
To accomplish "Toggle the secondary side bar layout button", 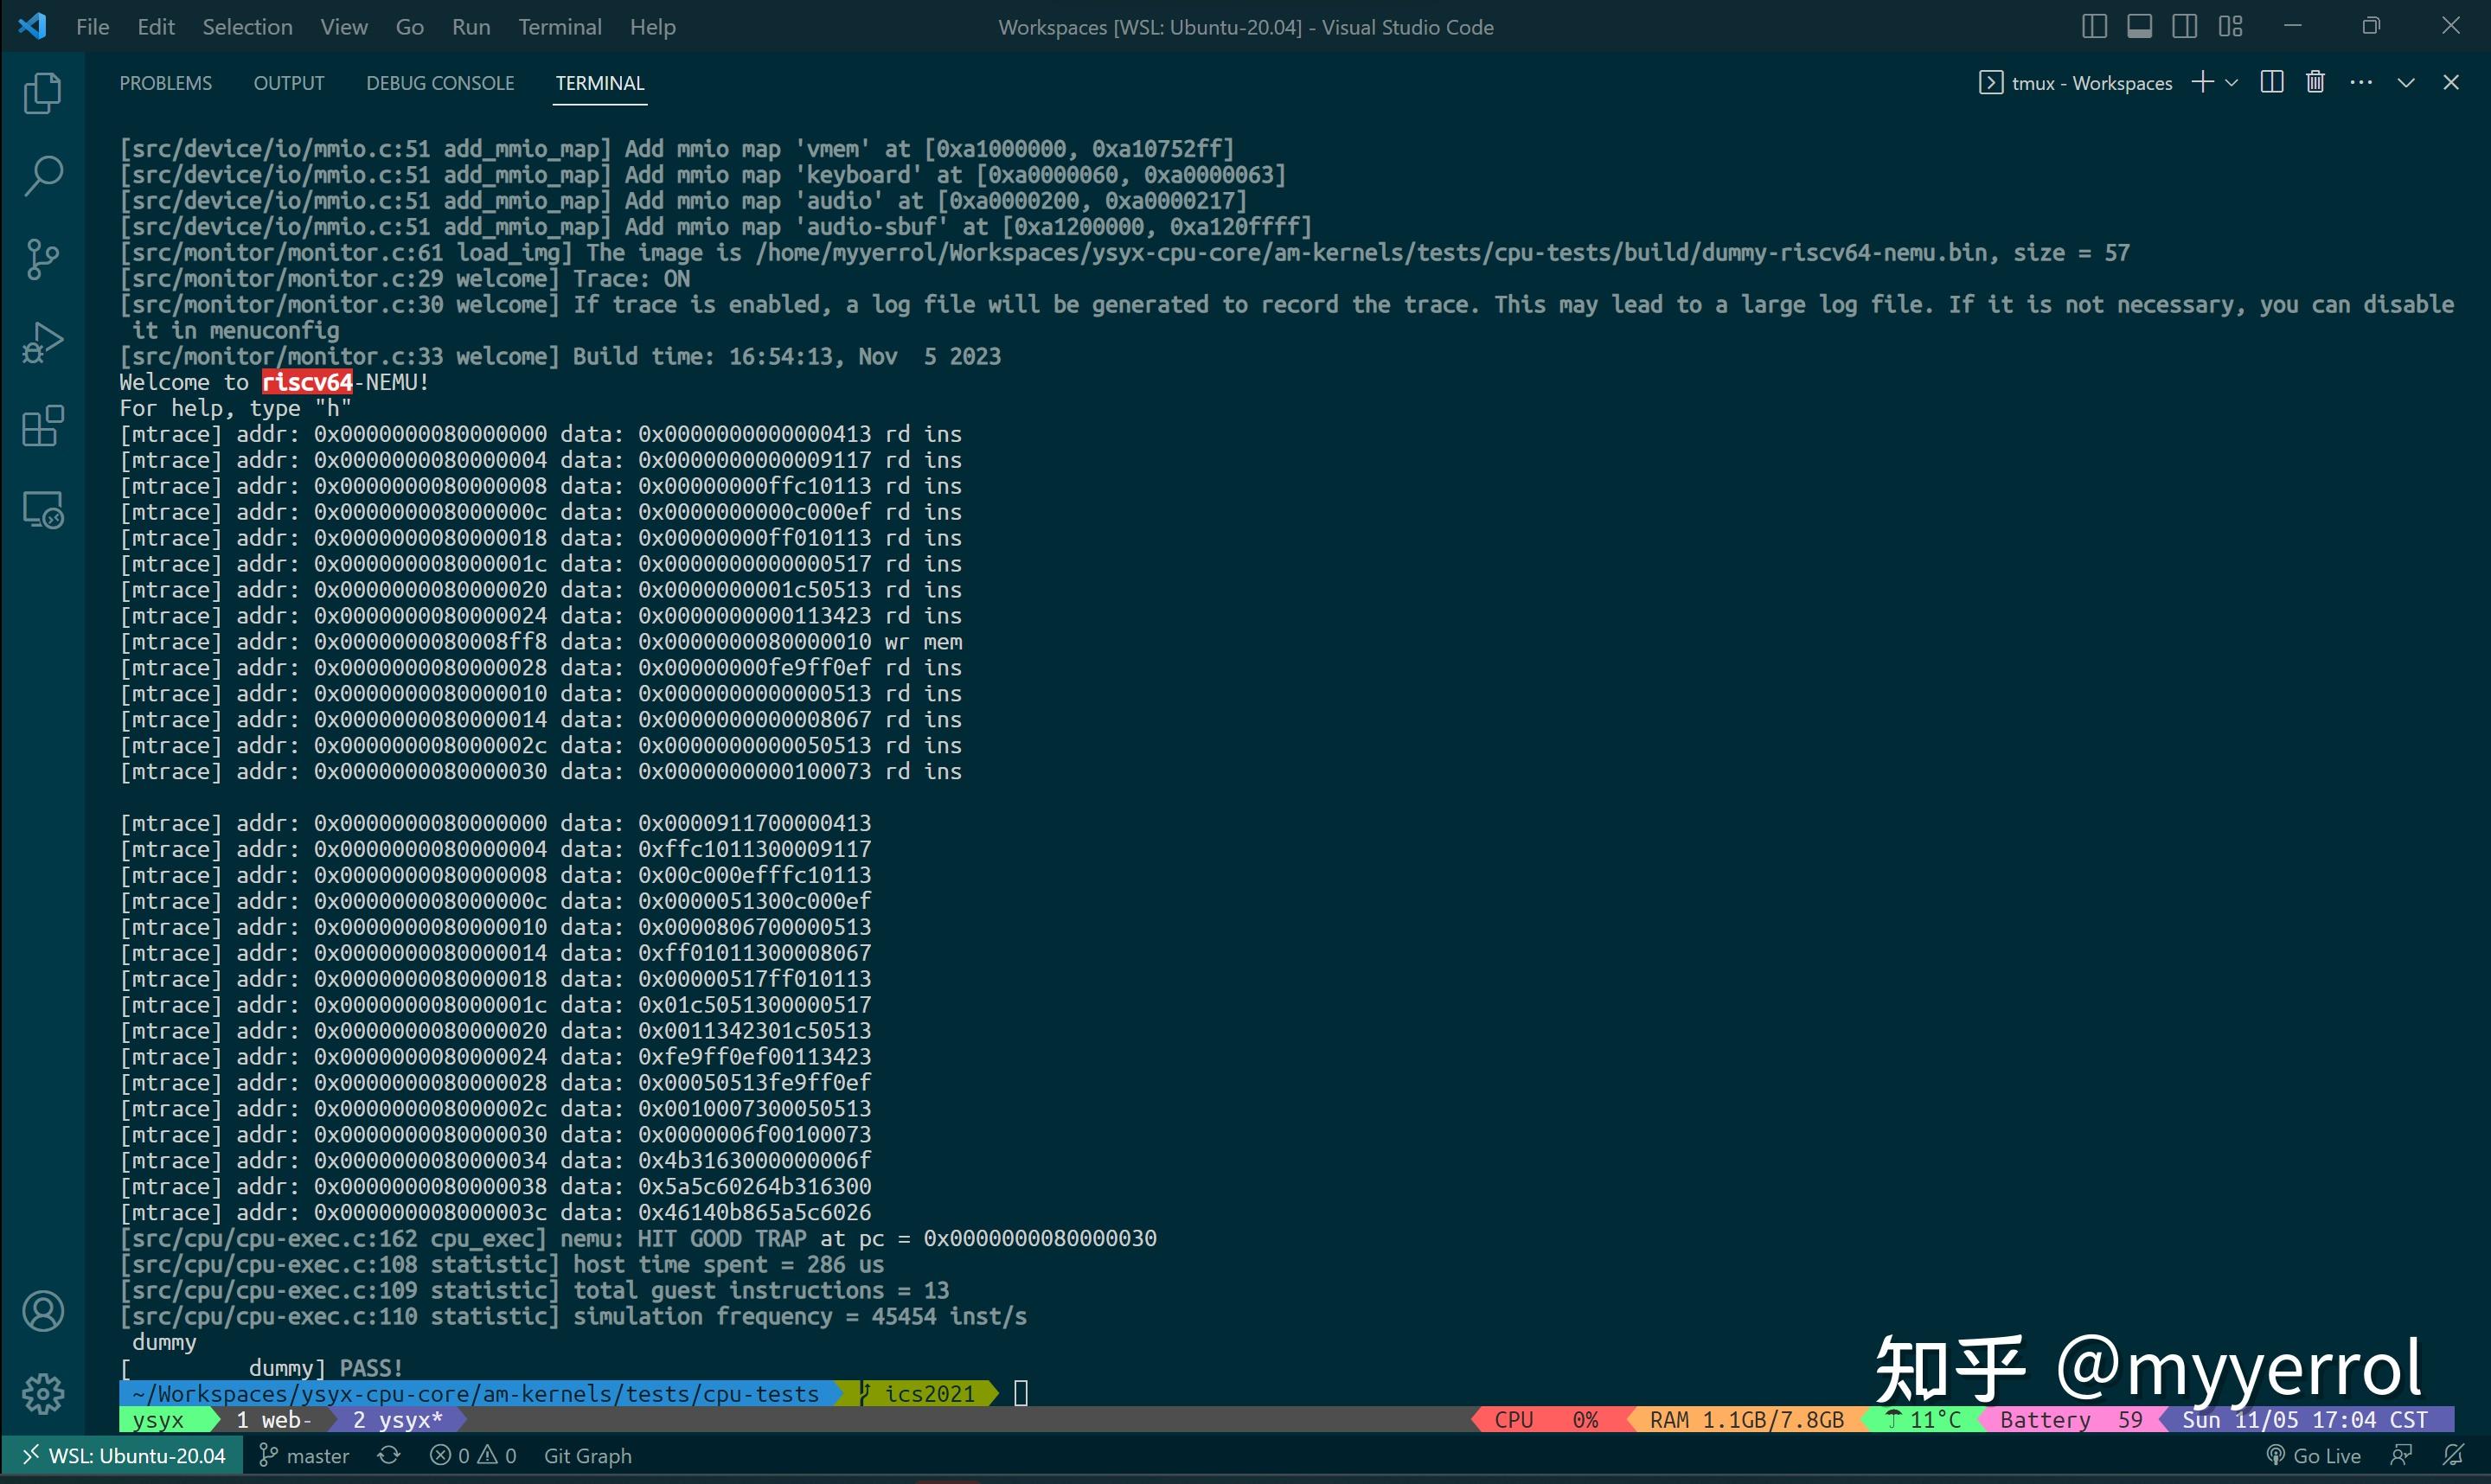I will tap(2185, 27).
